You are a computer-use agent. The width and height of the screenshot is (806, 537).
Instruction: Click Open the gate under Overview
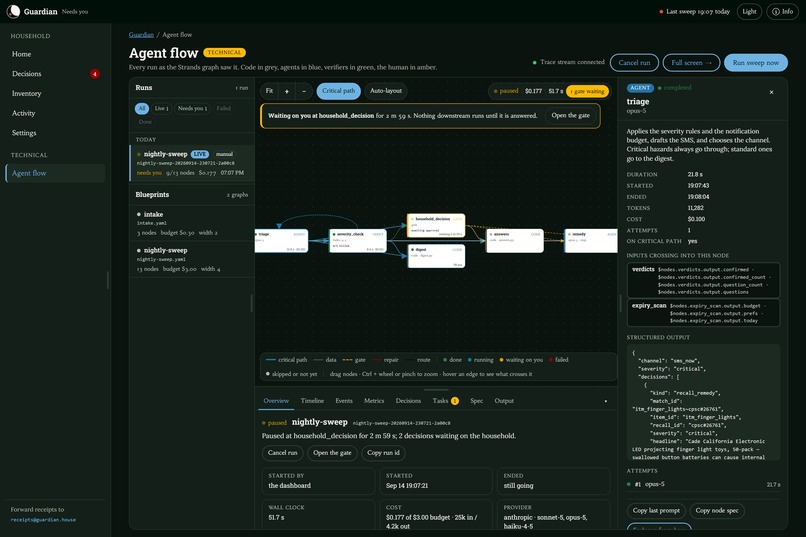tap(332, 453)
